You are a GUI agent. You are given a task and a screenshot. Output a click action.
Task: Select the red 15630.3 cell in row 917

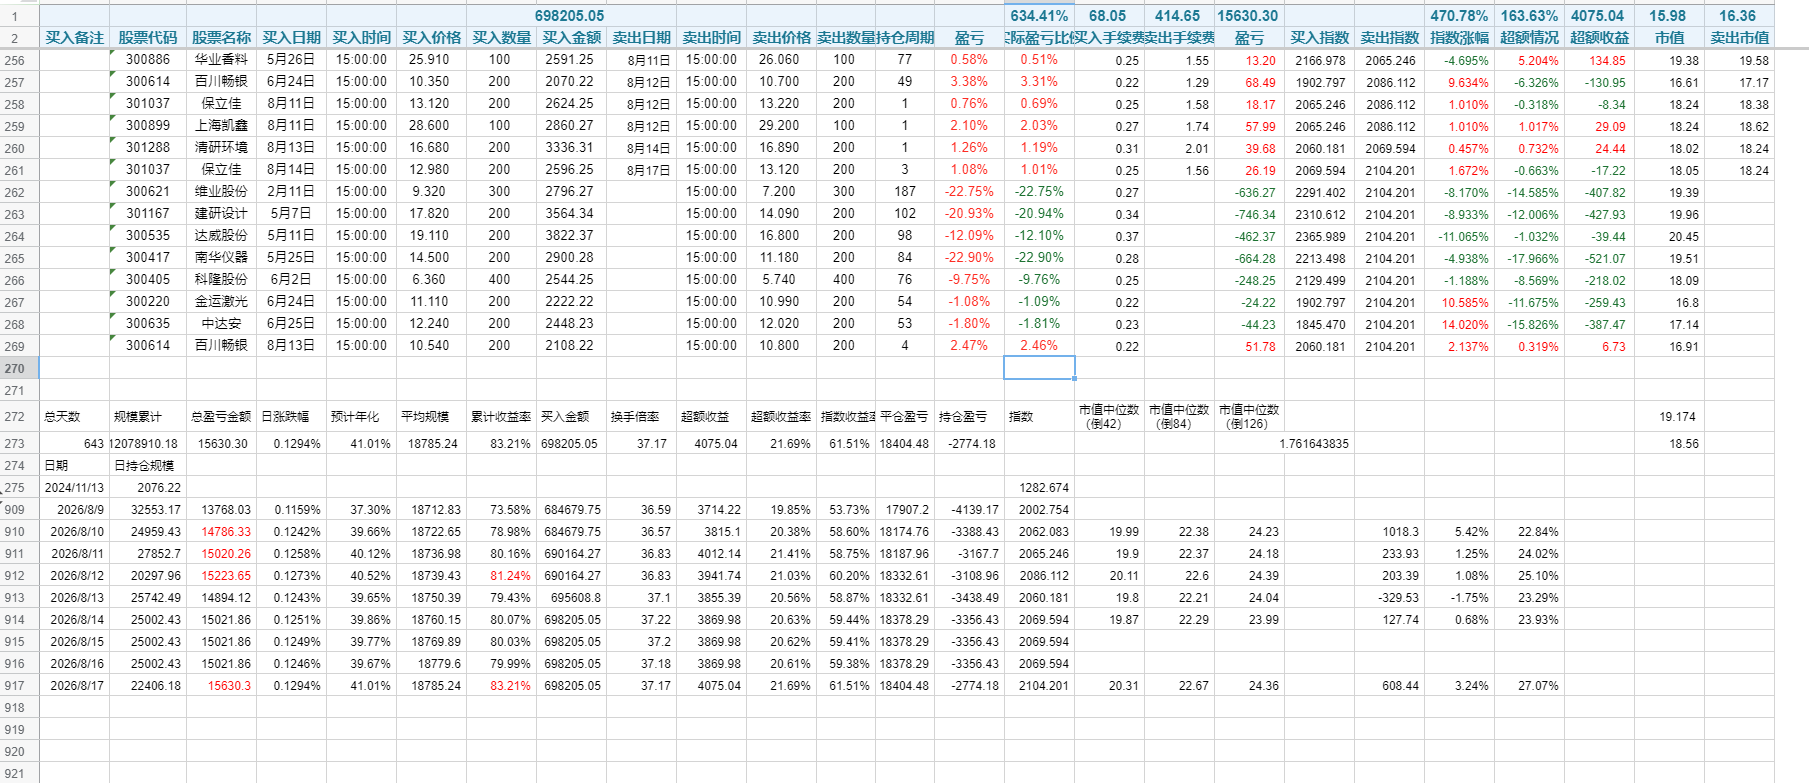coord(222,686)
